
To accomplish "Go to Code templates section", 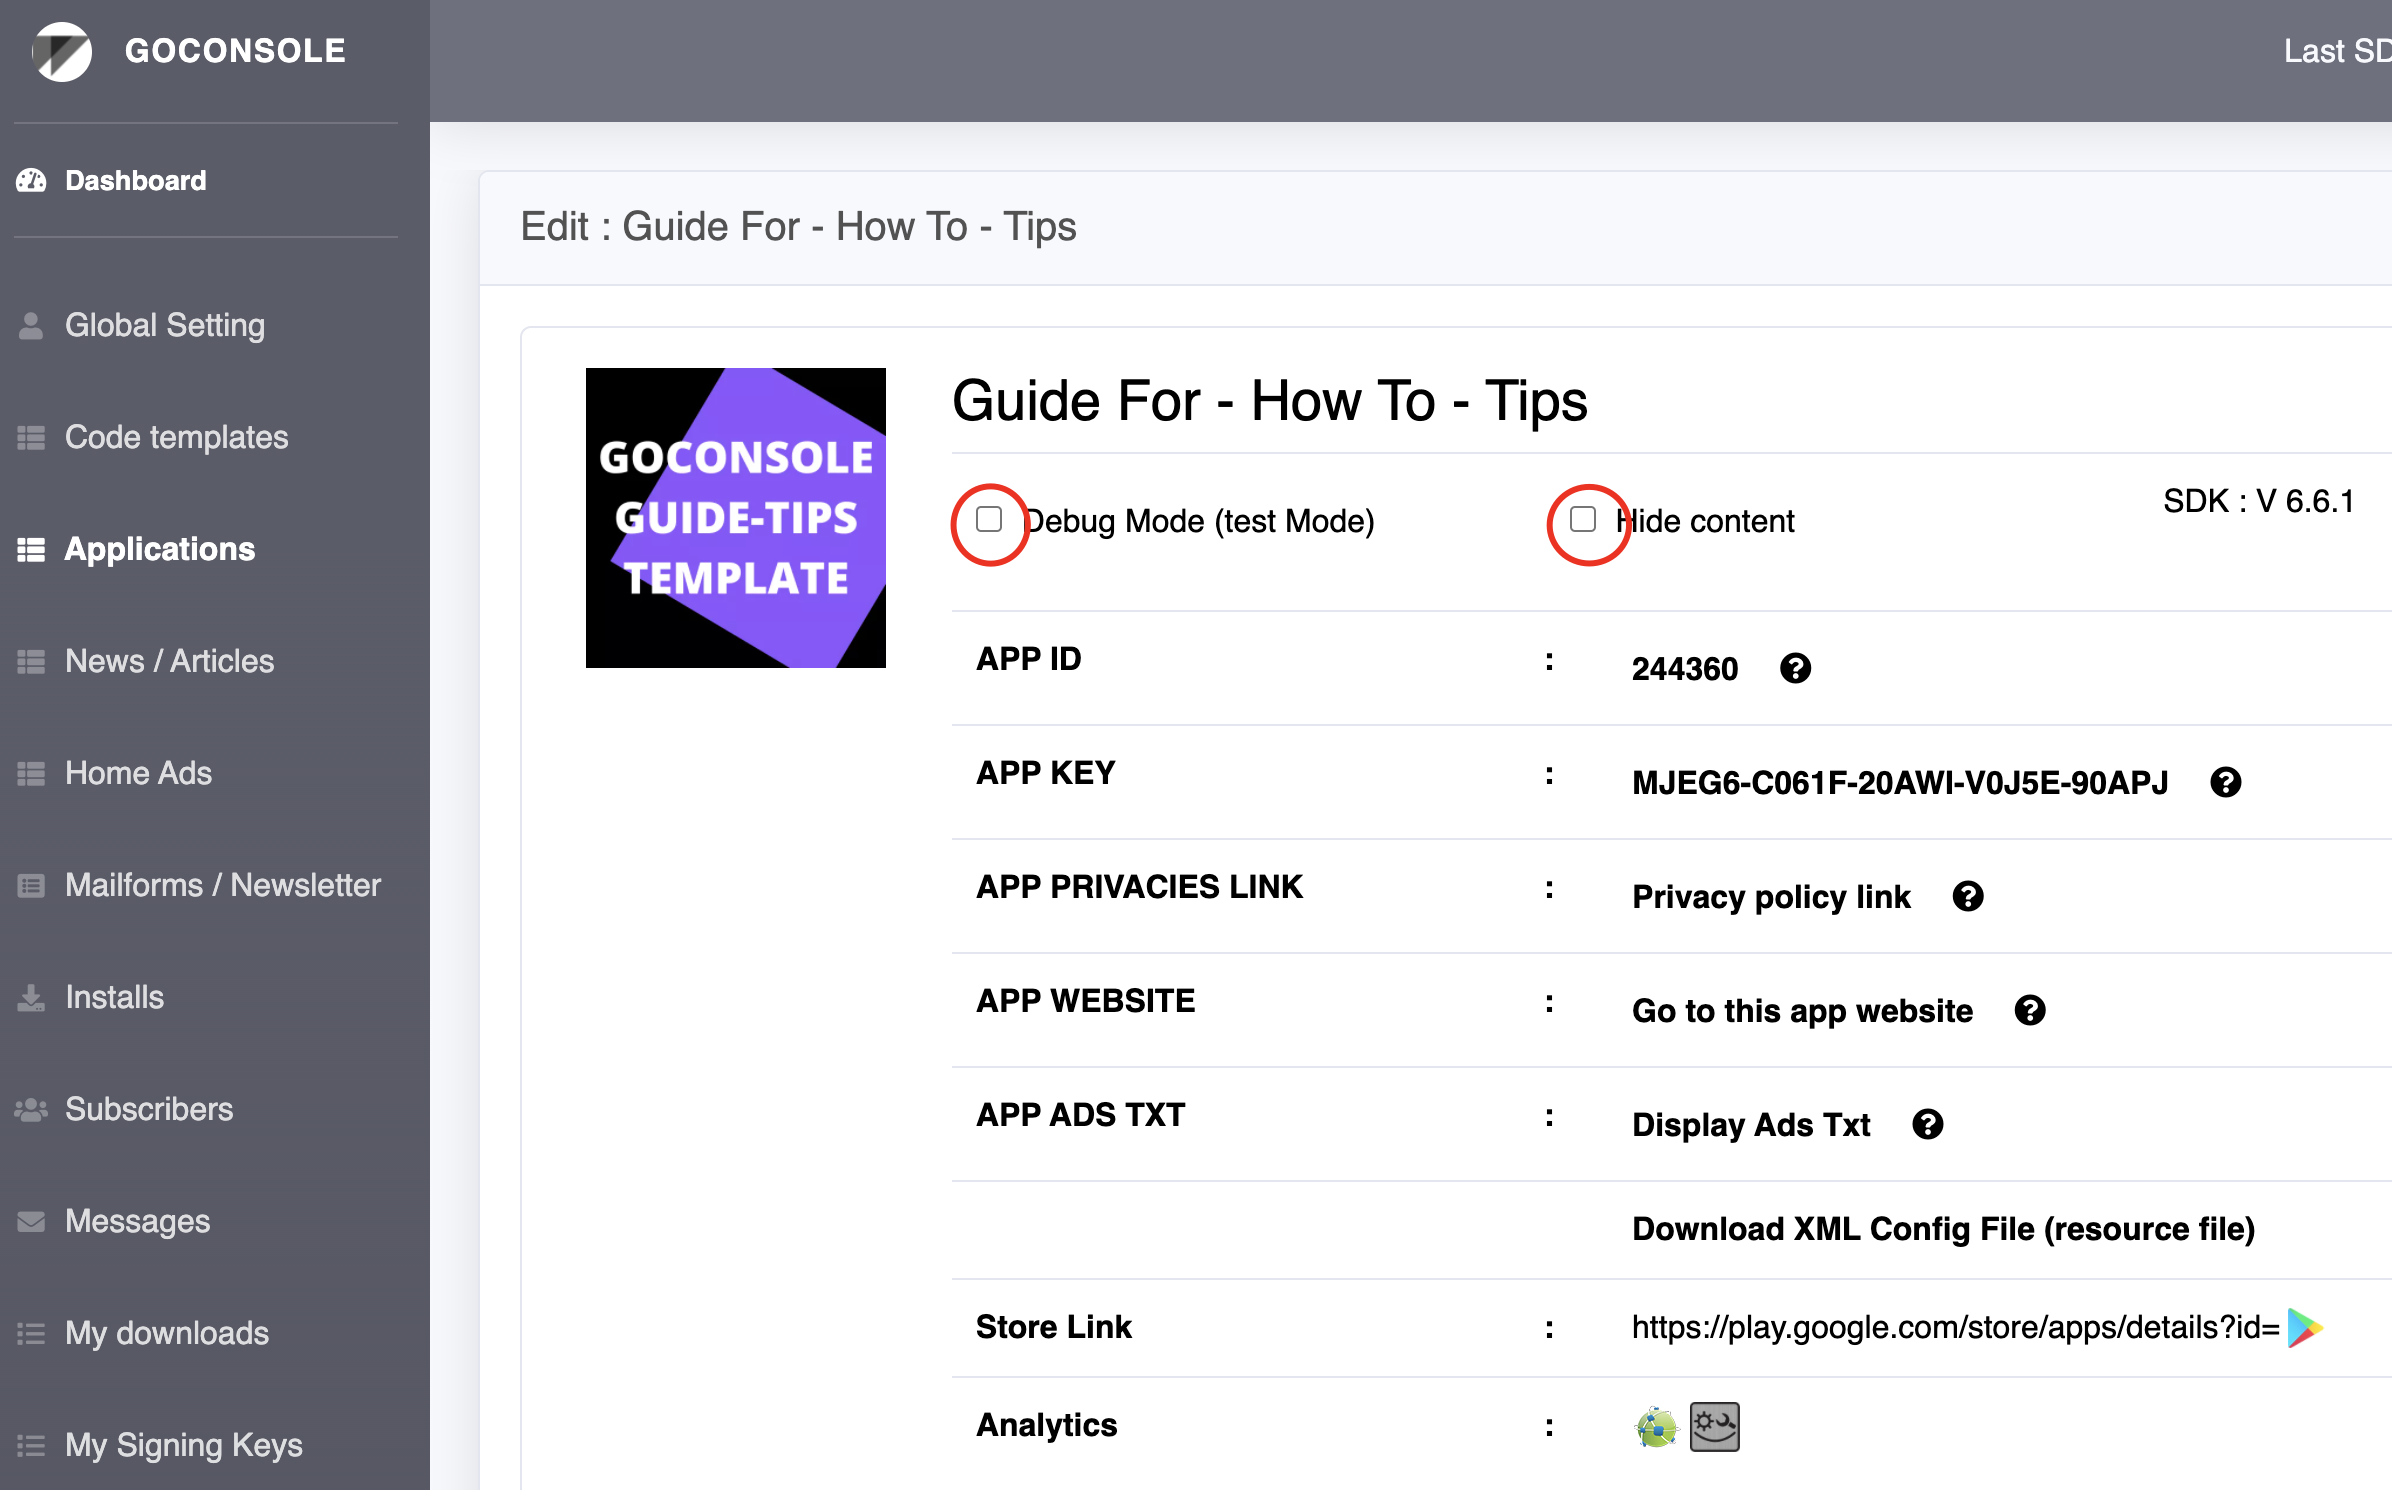I will [176, 437].
